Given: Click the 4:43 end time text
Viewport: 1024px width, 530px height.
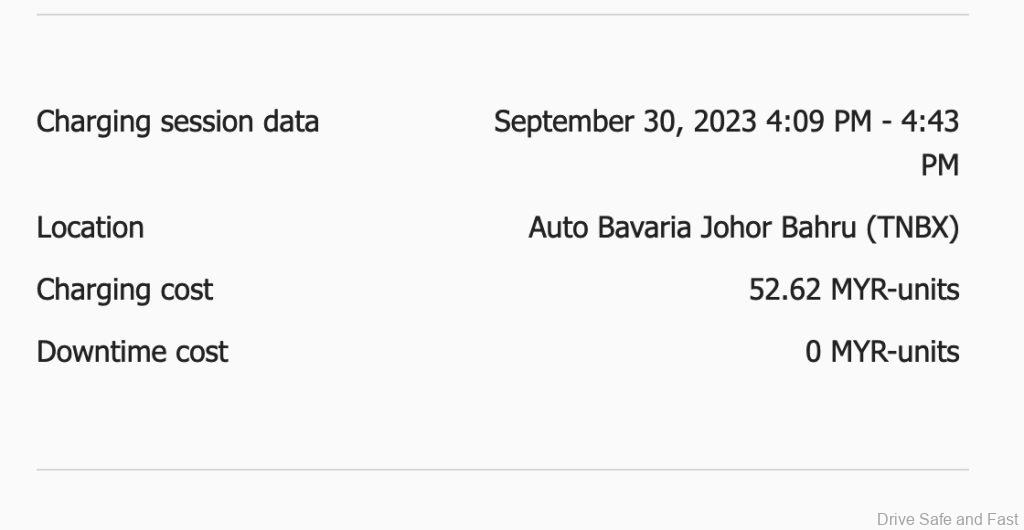Looking at the screenshot, I should click(x=930, y=122).
